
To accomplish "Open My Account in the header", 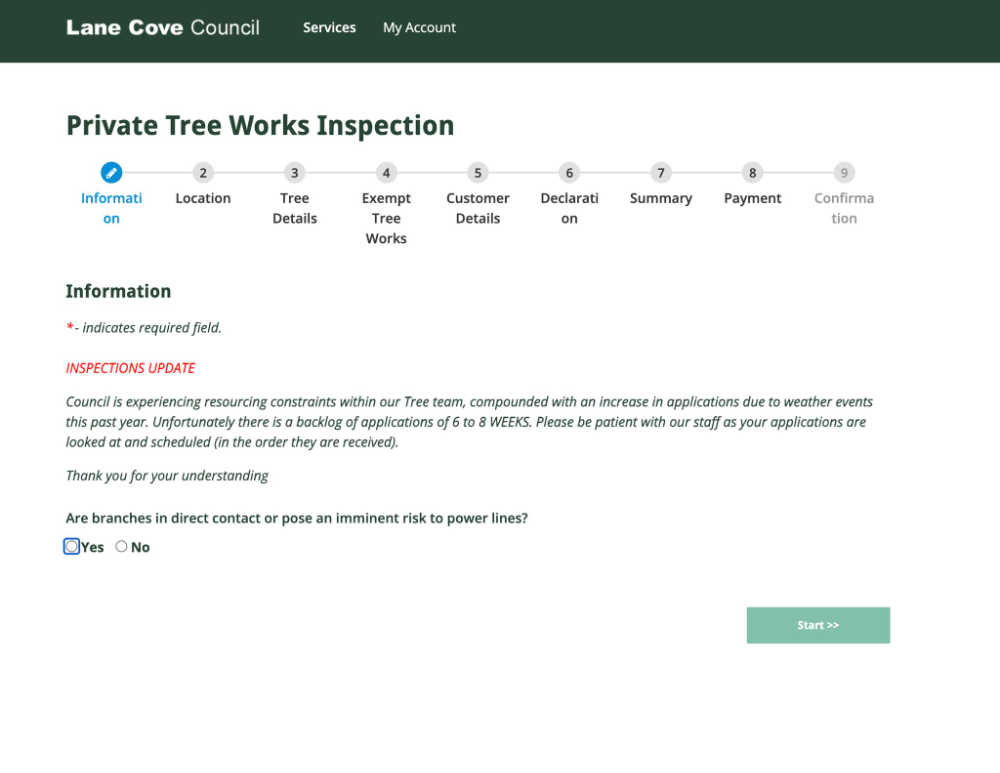I will click(x=419, y=28).
